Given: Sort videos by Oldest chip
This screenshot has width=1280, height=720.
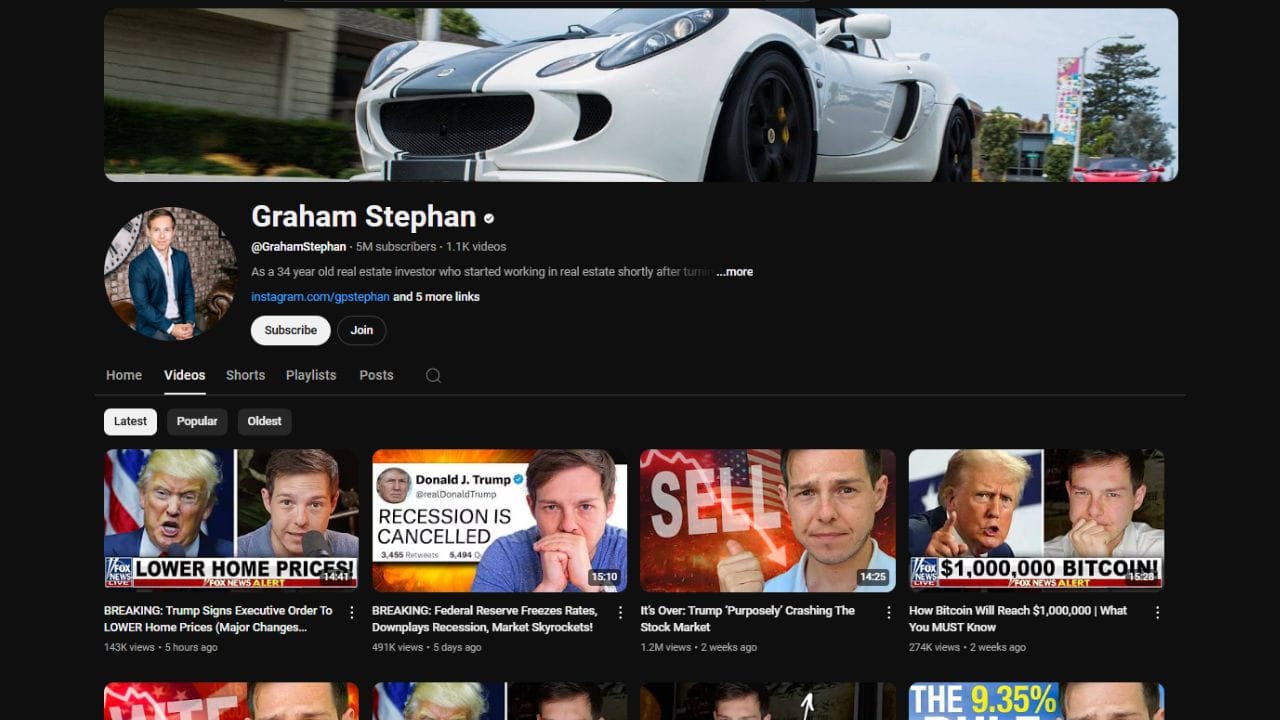Looking at the screenshot, I should click(x=265, y=421).
